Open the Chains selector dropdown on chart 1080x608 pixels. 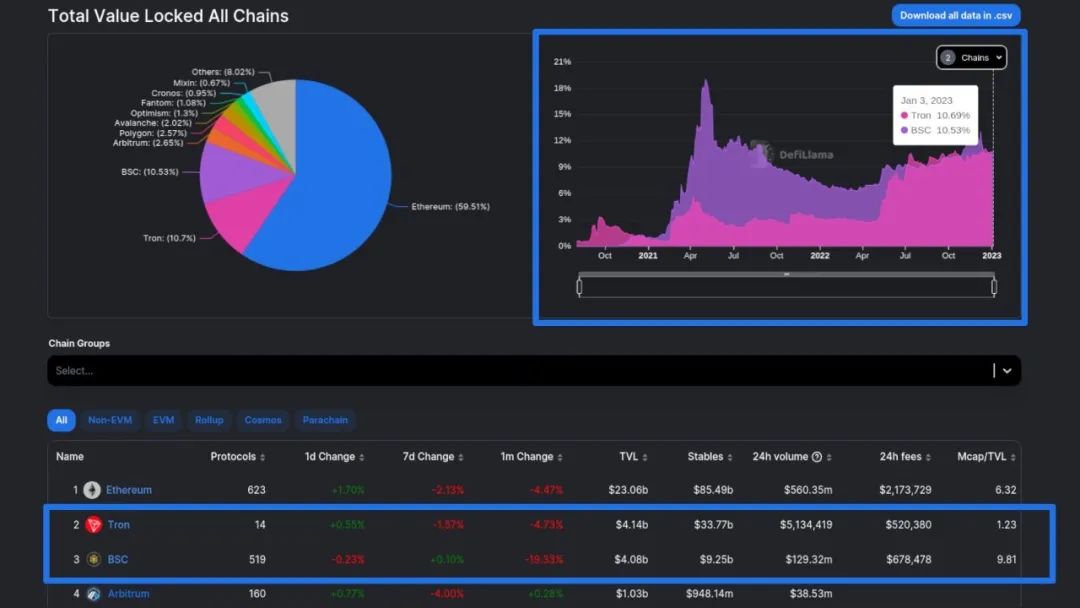pyautogui.click(x=971, y=58)
